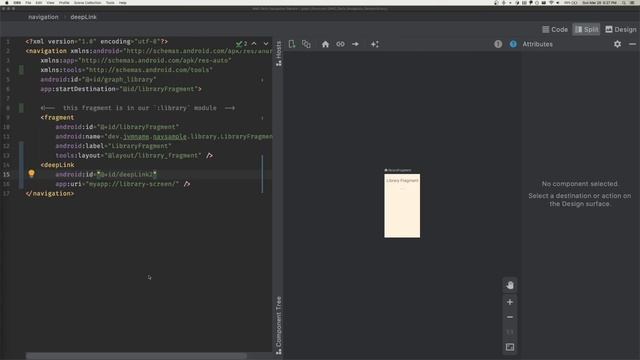Open the Tools menu in menu bar
This screenshot has height=360, width=640.
click(x=110, y=2)
